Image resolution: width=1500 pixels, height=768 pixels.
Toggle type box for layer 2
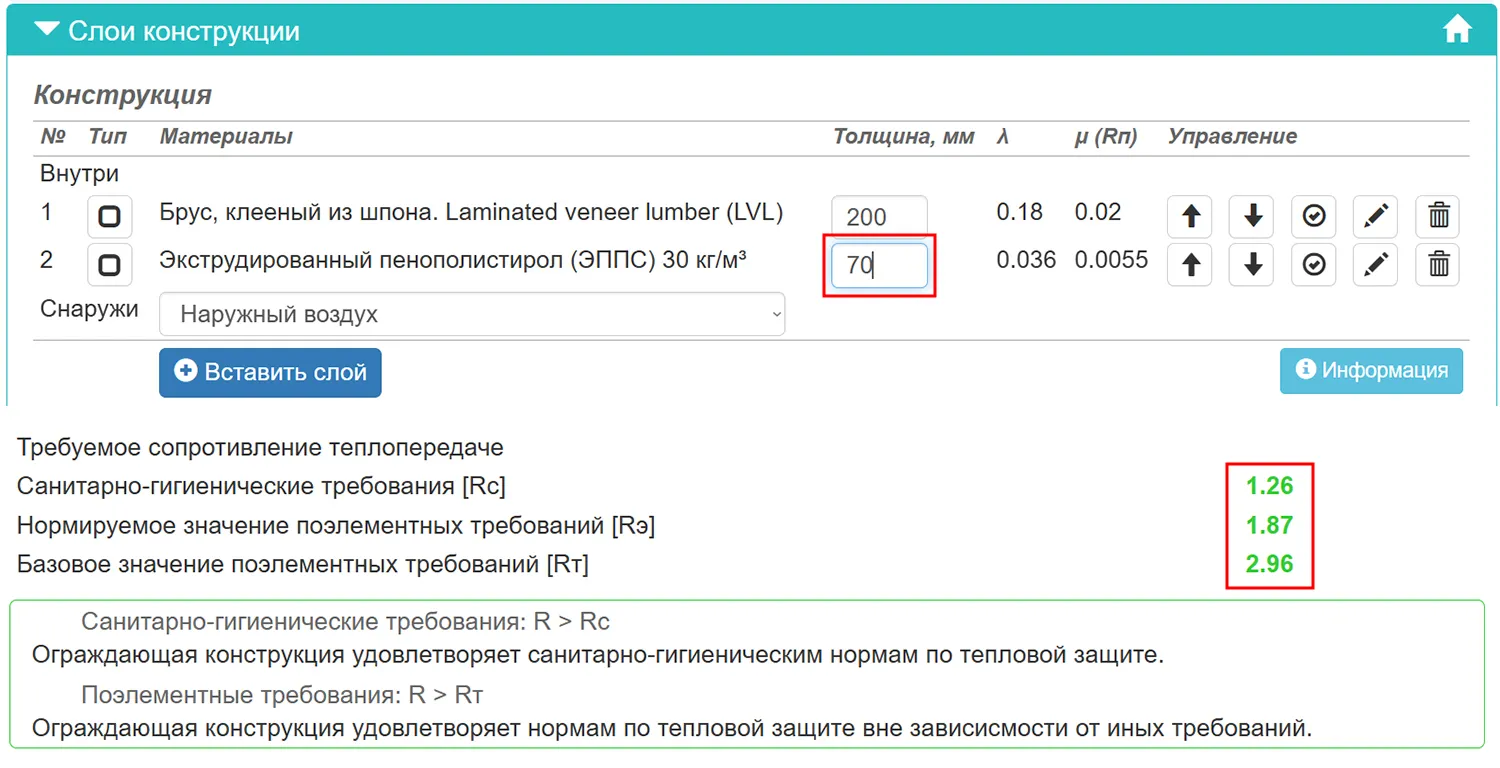coord(109,264)
